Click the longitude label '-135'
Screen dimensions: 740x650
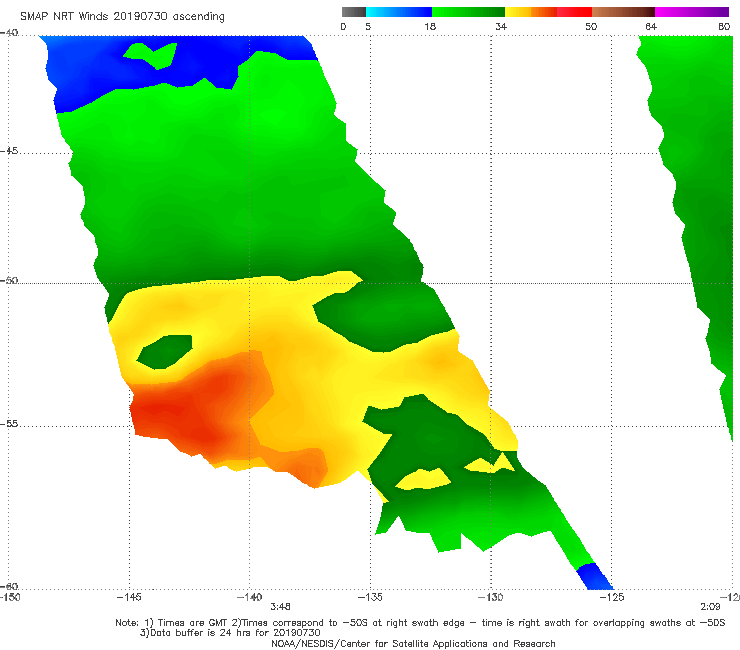[x=370, y=598]
